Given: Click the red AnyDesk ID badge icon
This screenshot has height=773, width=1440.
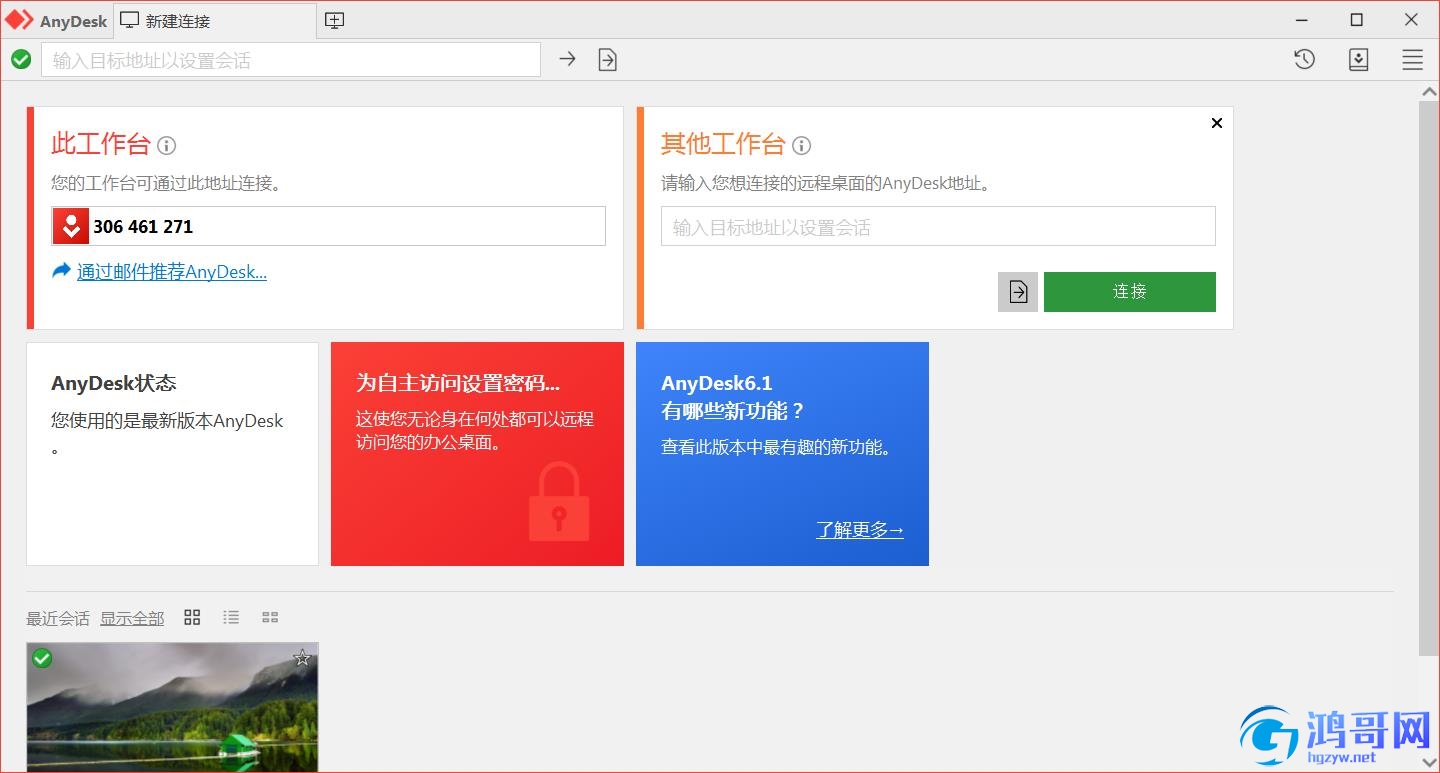Looking at the screenshot, I should 71,226.
